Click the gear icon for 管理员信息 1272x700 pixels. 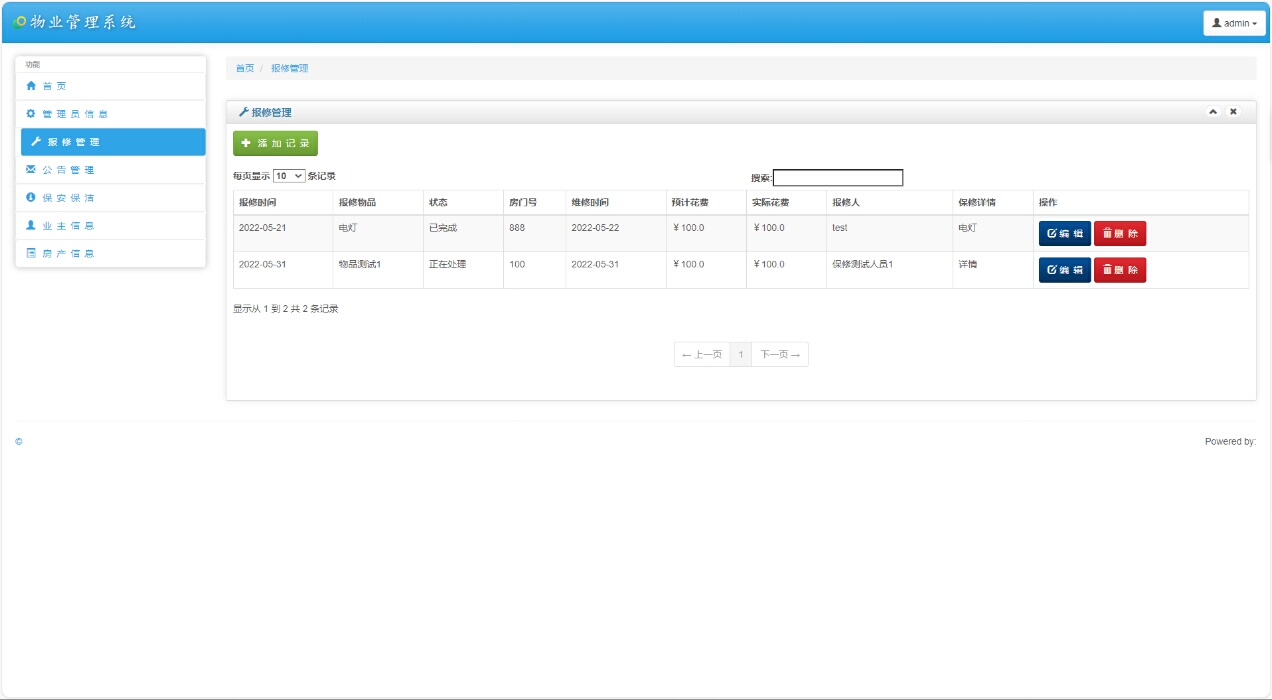(31, 114)
